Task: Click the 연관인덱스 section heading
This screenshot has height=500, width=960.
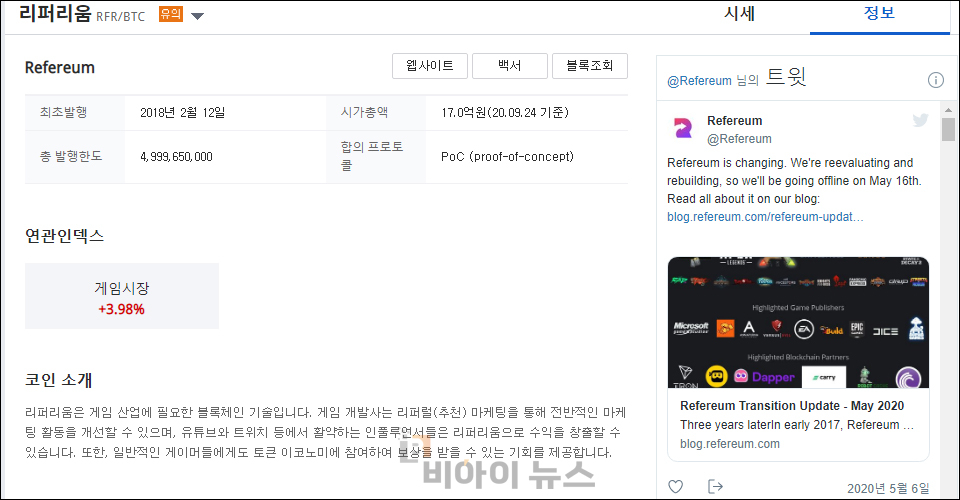Action: (x=64, y=236)
